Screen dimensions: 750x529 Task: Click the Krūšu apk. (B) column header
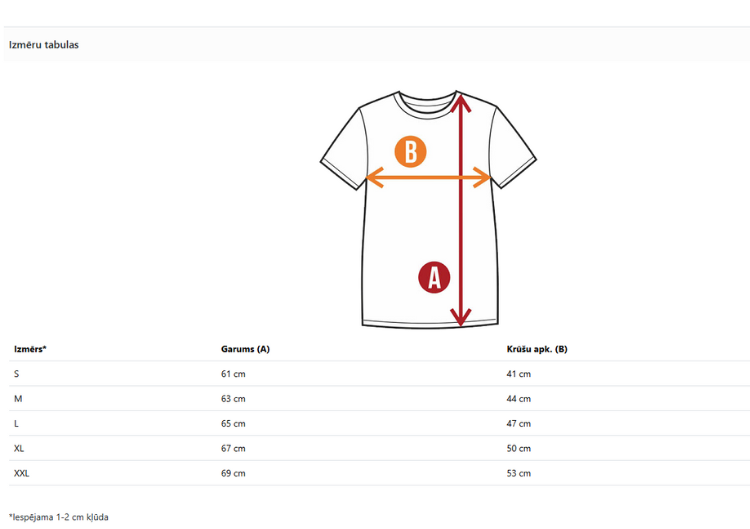pos(537,349)
